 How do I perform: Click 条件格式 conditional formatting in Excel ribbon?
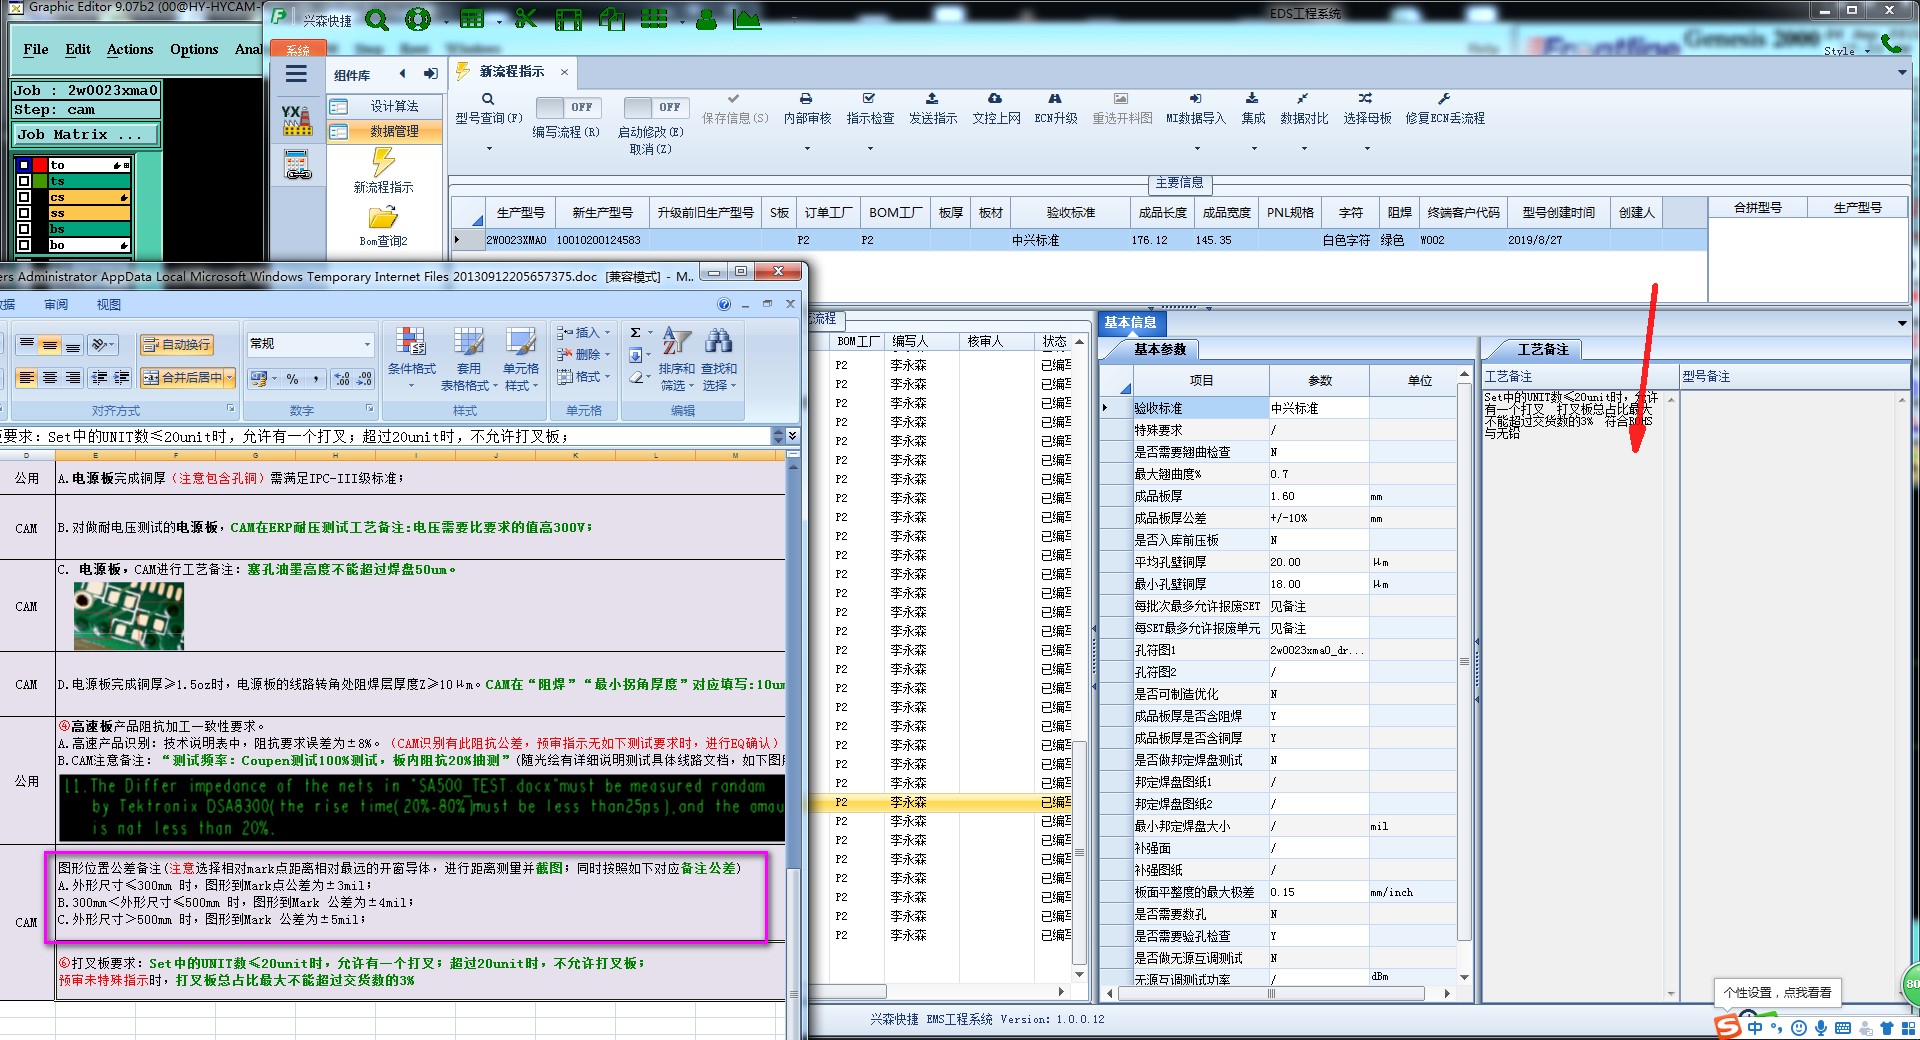pyautogui.click(x=411, y=358)
